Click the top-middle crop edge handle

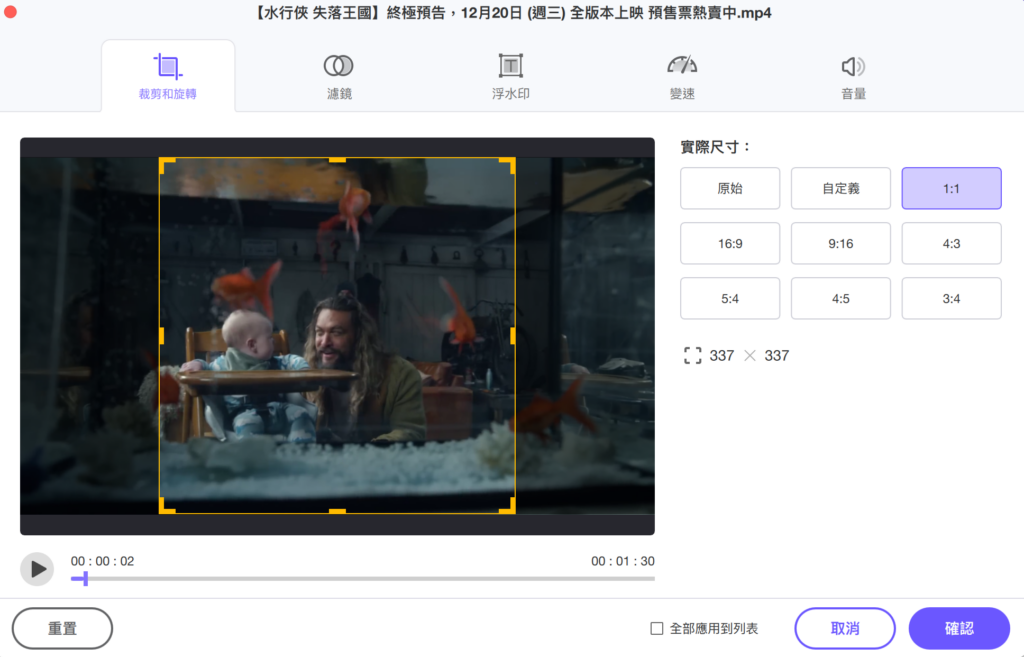coord(337,159)
